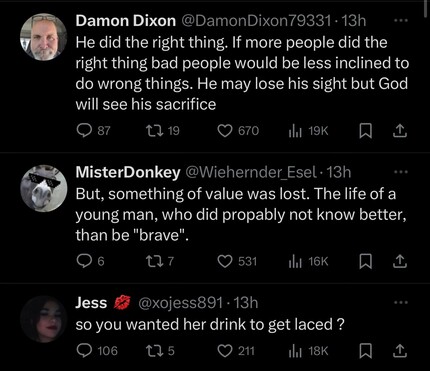This screenshot has height=371, width=430.
Task: Bookmark Damon Dixon's tweet
Action: click(366, 131)
